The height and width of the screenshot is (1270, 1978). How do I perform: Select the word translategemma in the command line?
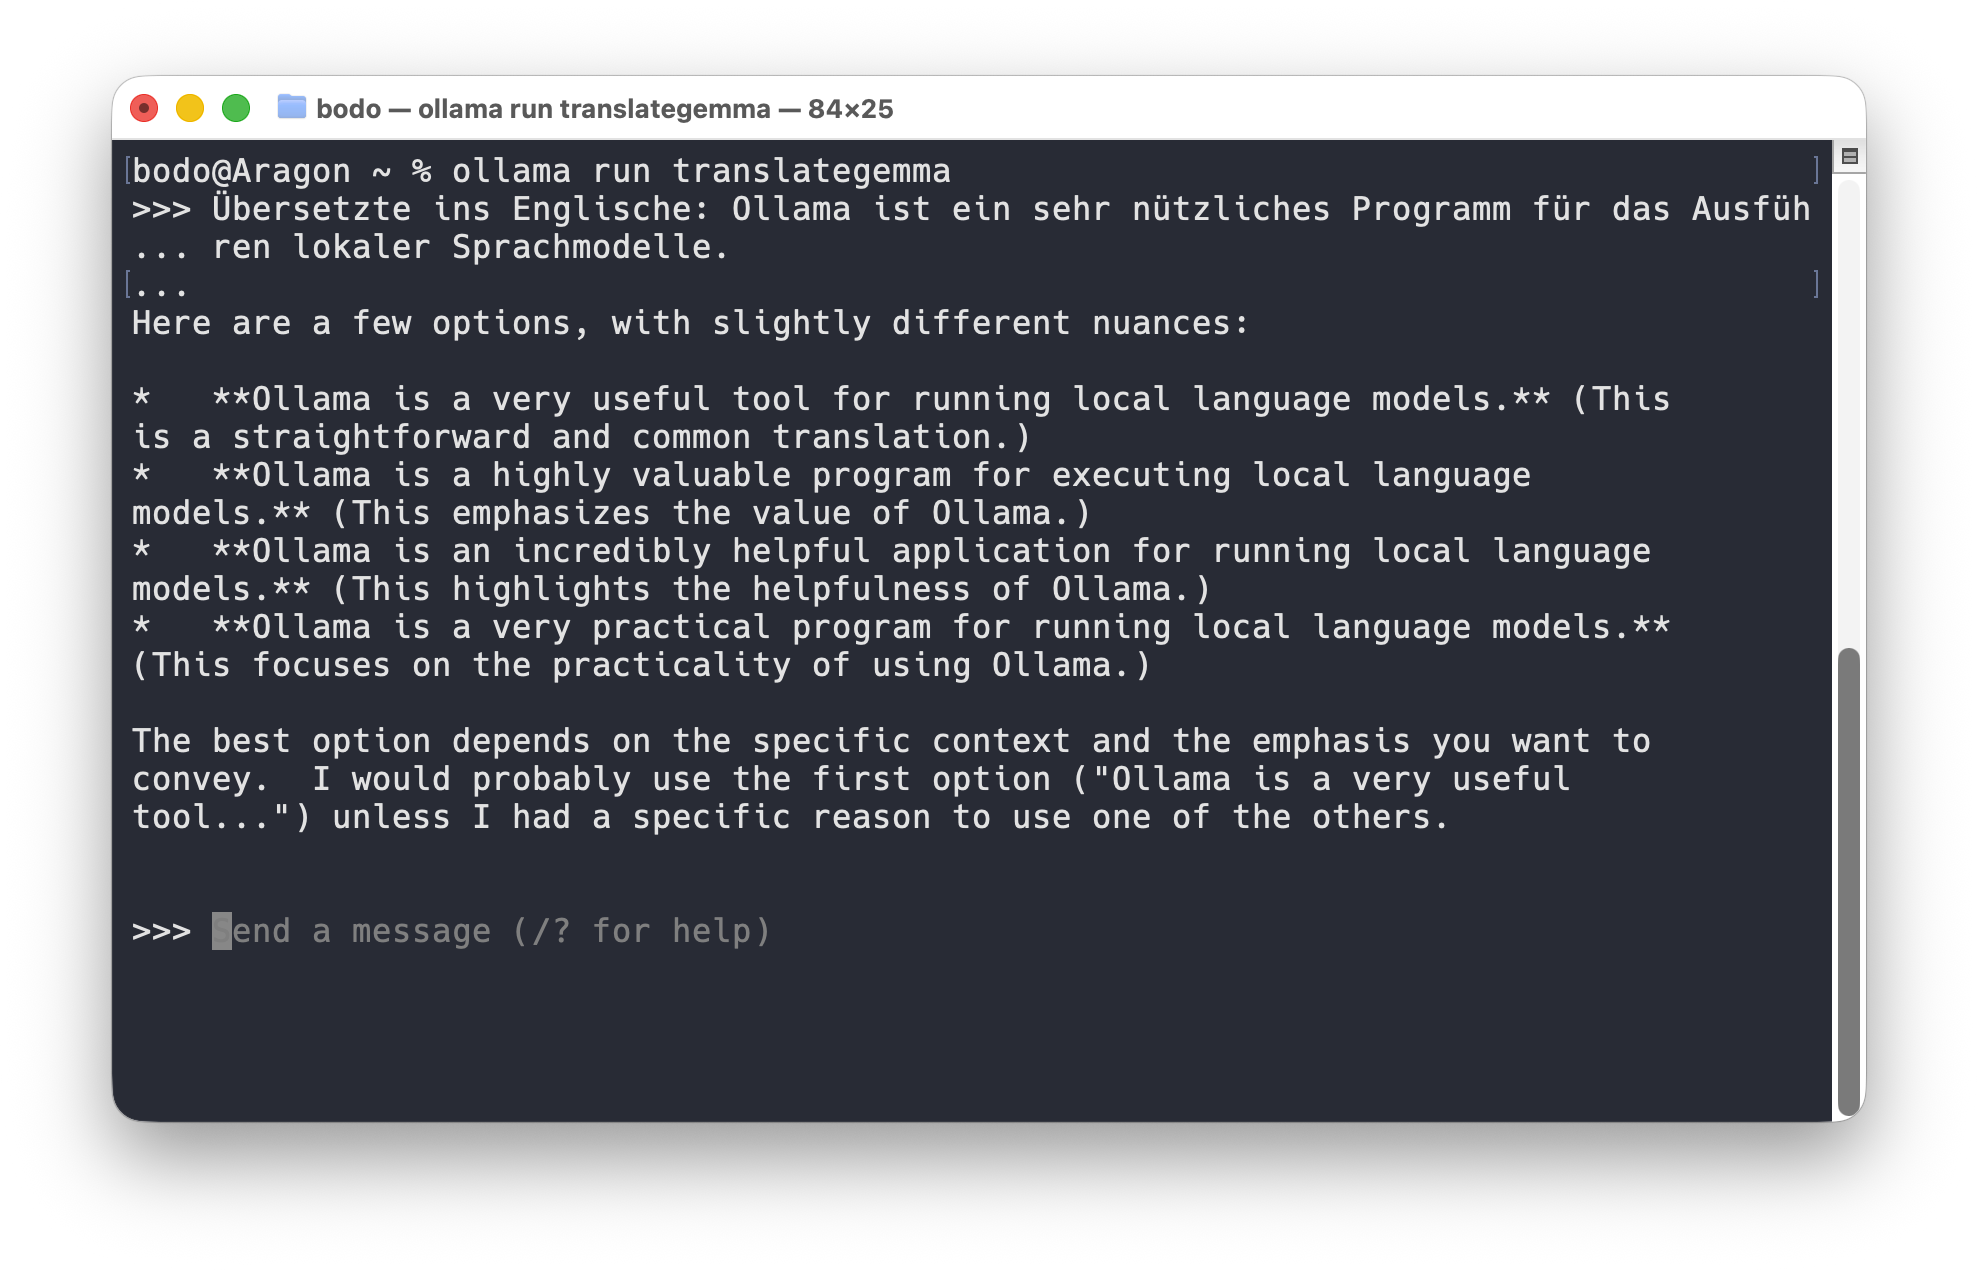tap(812, 170)
